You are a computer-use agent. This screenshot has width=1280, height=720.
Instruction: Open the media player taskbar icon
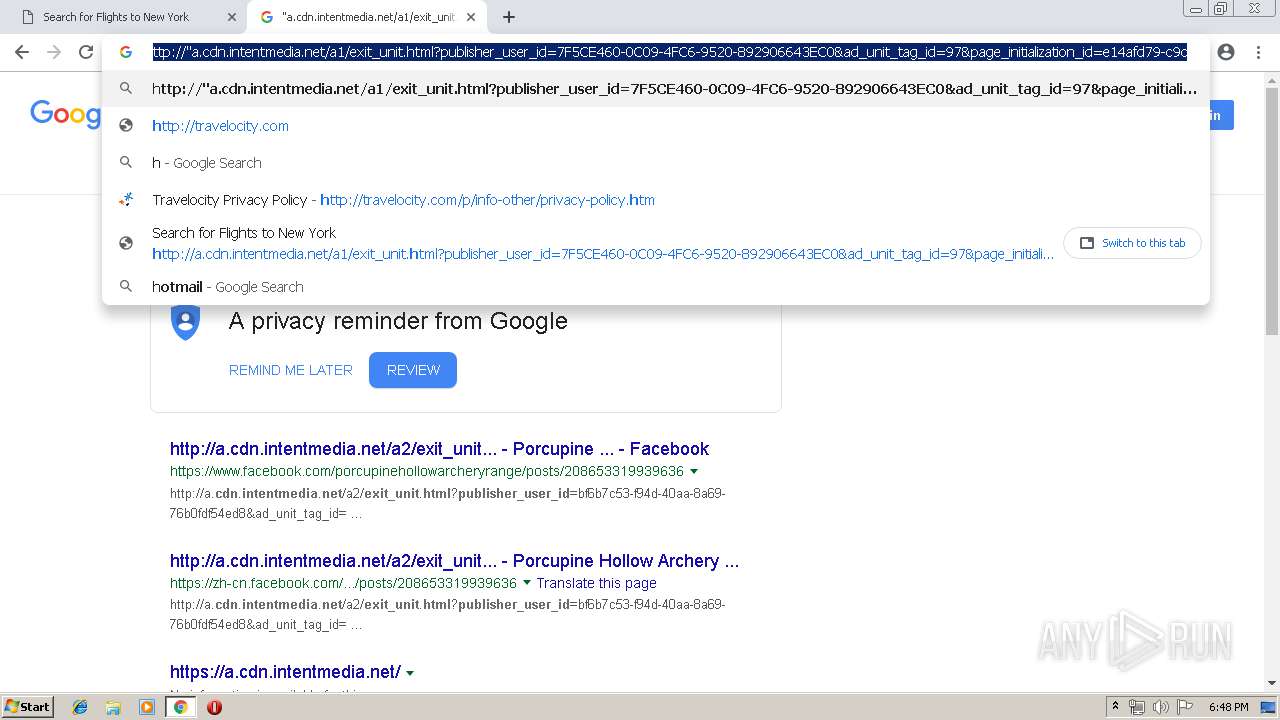147,707
